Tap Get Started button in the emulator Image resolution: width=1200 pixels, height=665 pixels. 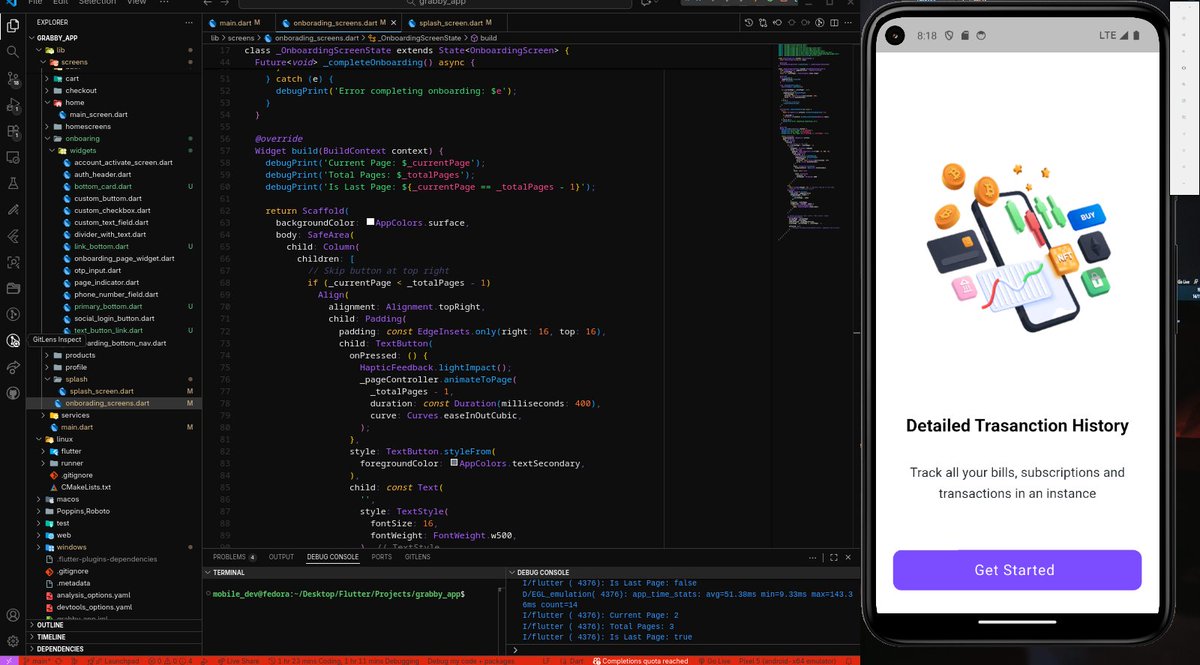coord(1017,570)
